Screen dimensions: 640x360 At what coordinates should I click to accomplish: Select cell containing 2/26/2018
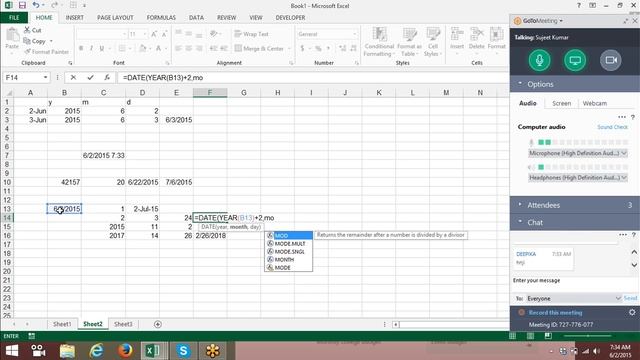pos(210,236)
